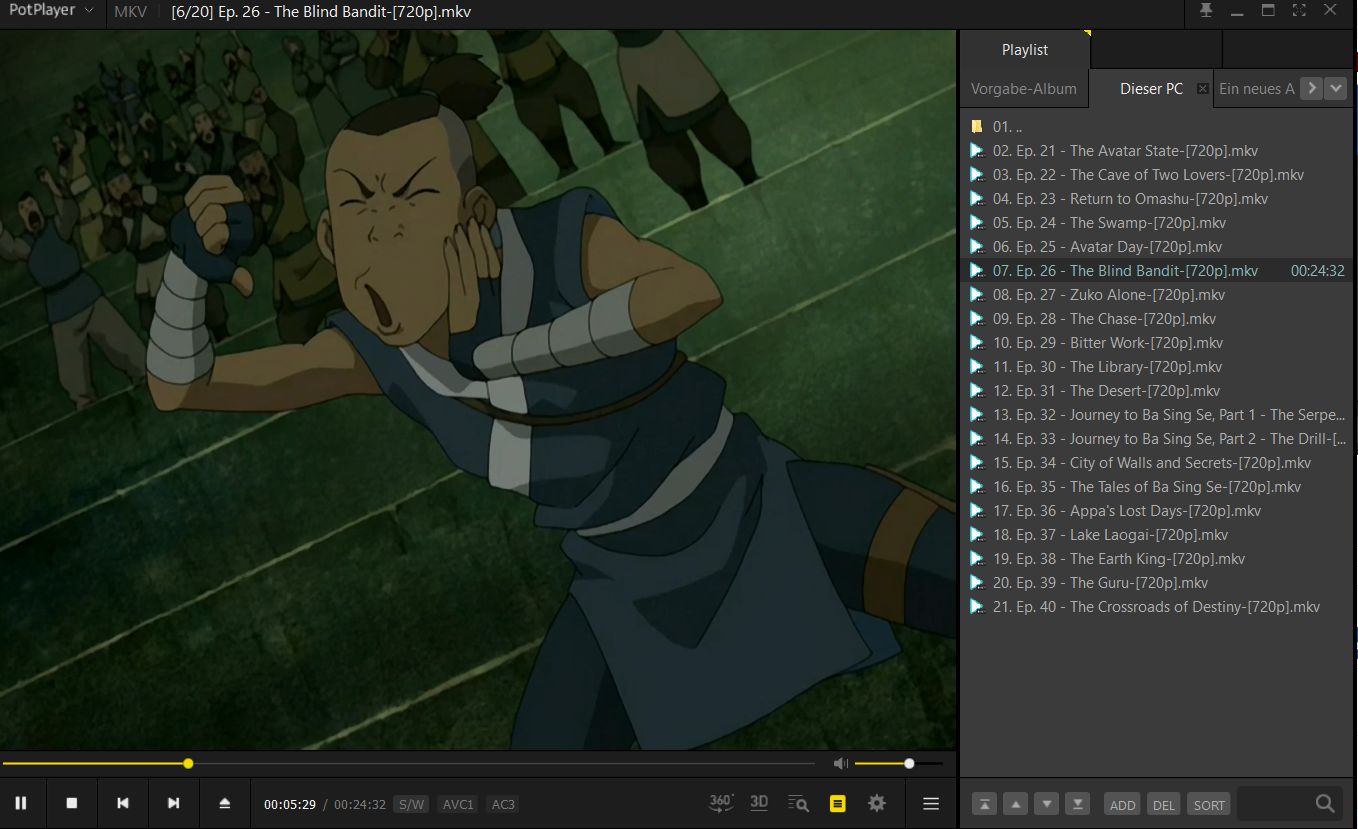Open the PotPlayer main menu dropdown
Screen dimensions: 1358x829
(x=52, y=10)
